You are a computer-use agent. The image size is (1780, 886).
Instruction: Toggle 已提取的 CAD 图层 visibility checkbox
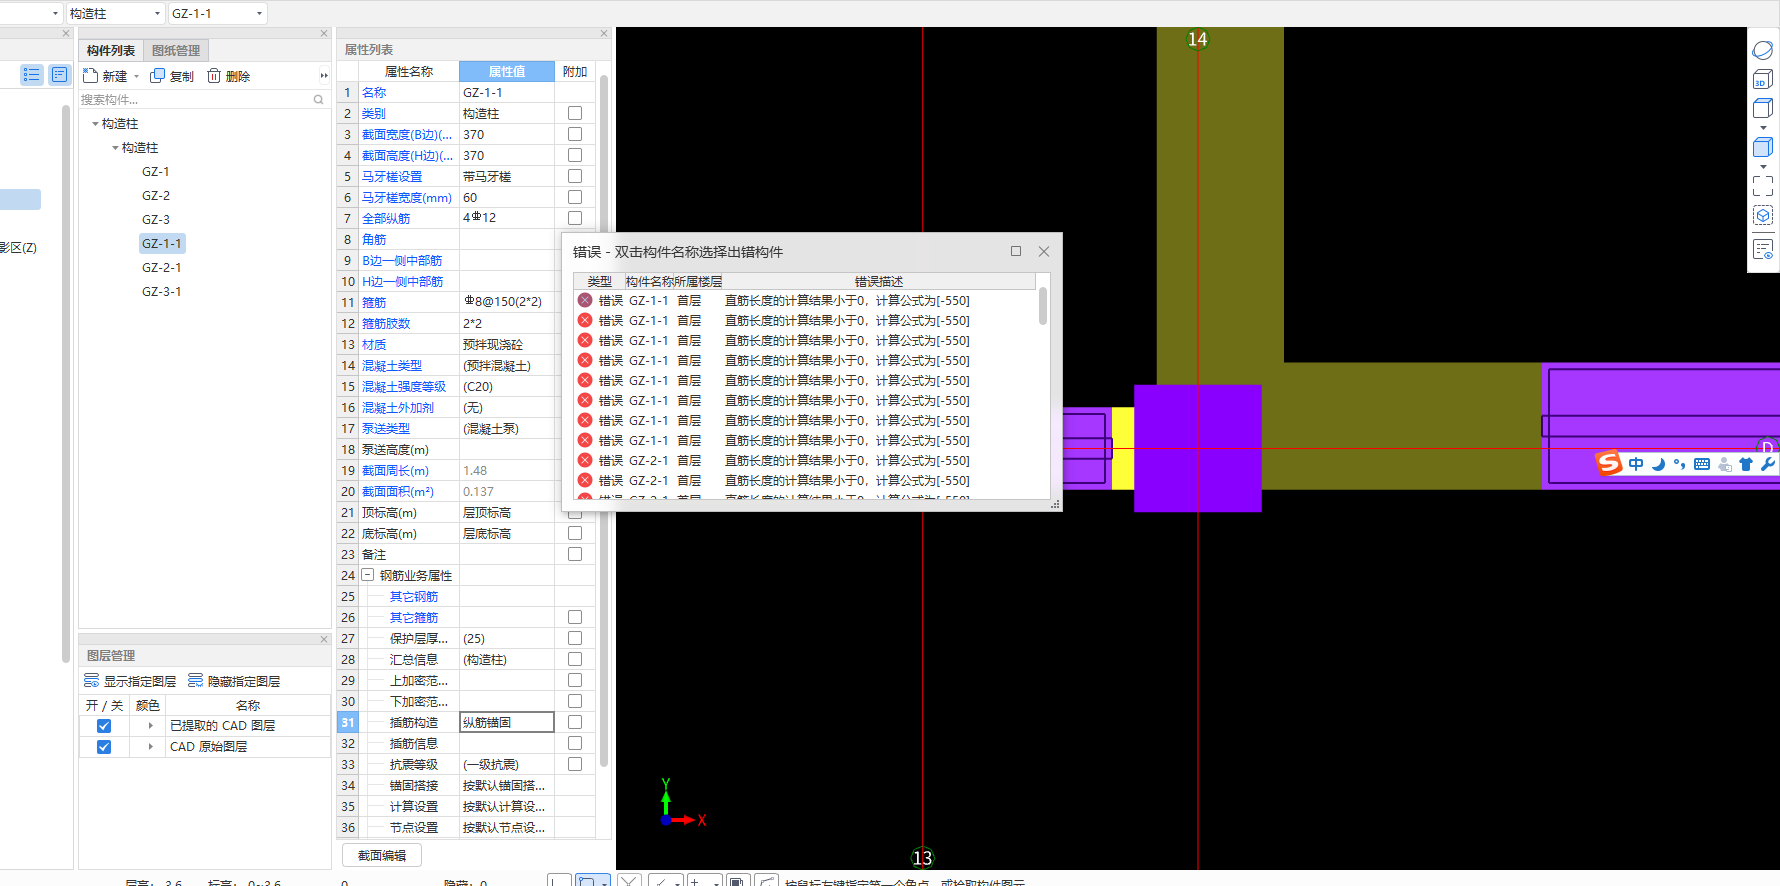(x=104, y=726)
